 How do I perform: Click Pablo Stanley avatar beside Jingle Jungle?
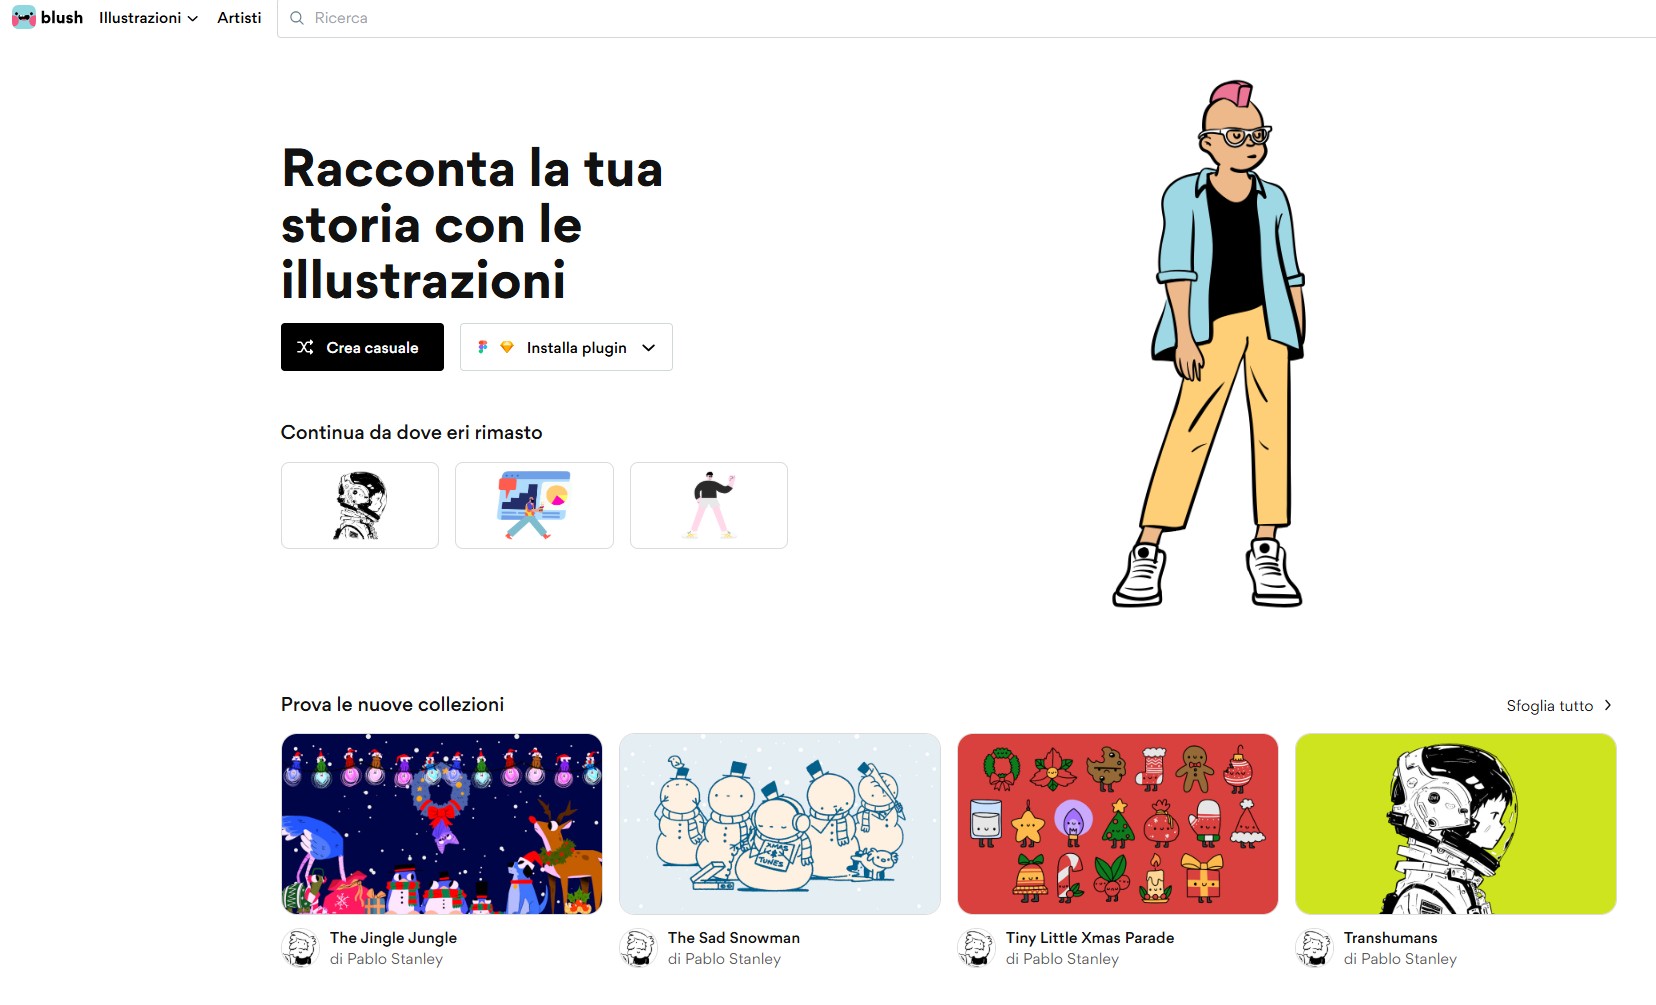coord(300,948)
